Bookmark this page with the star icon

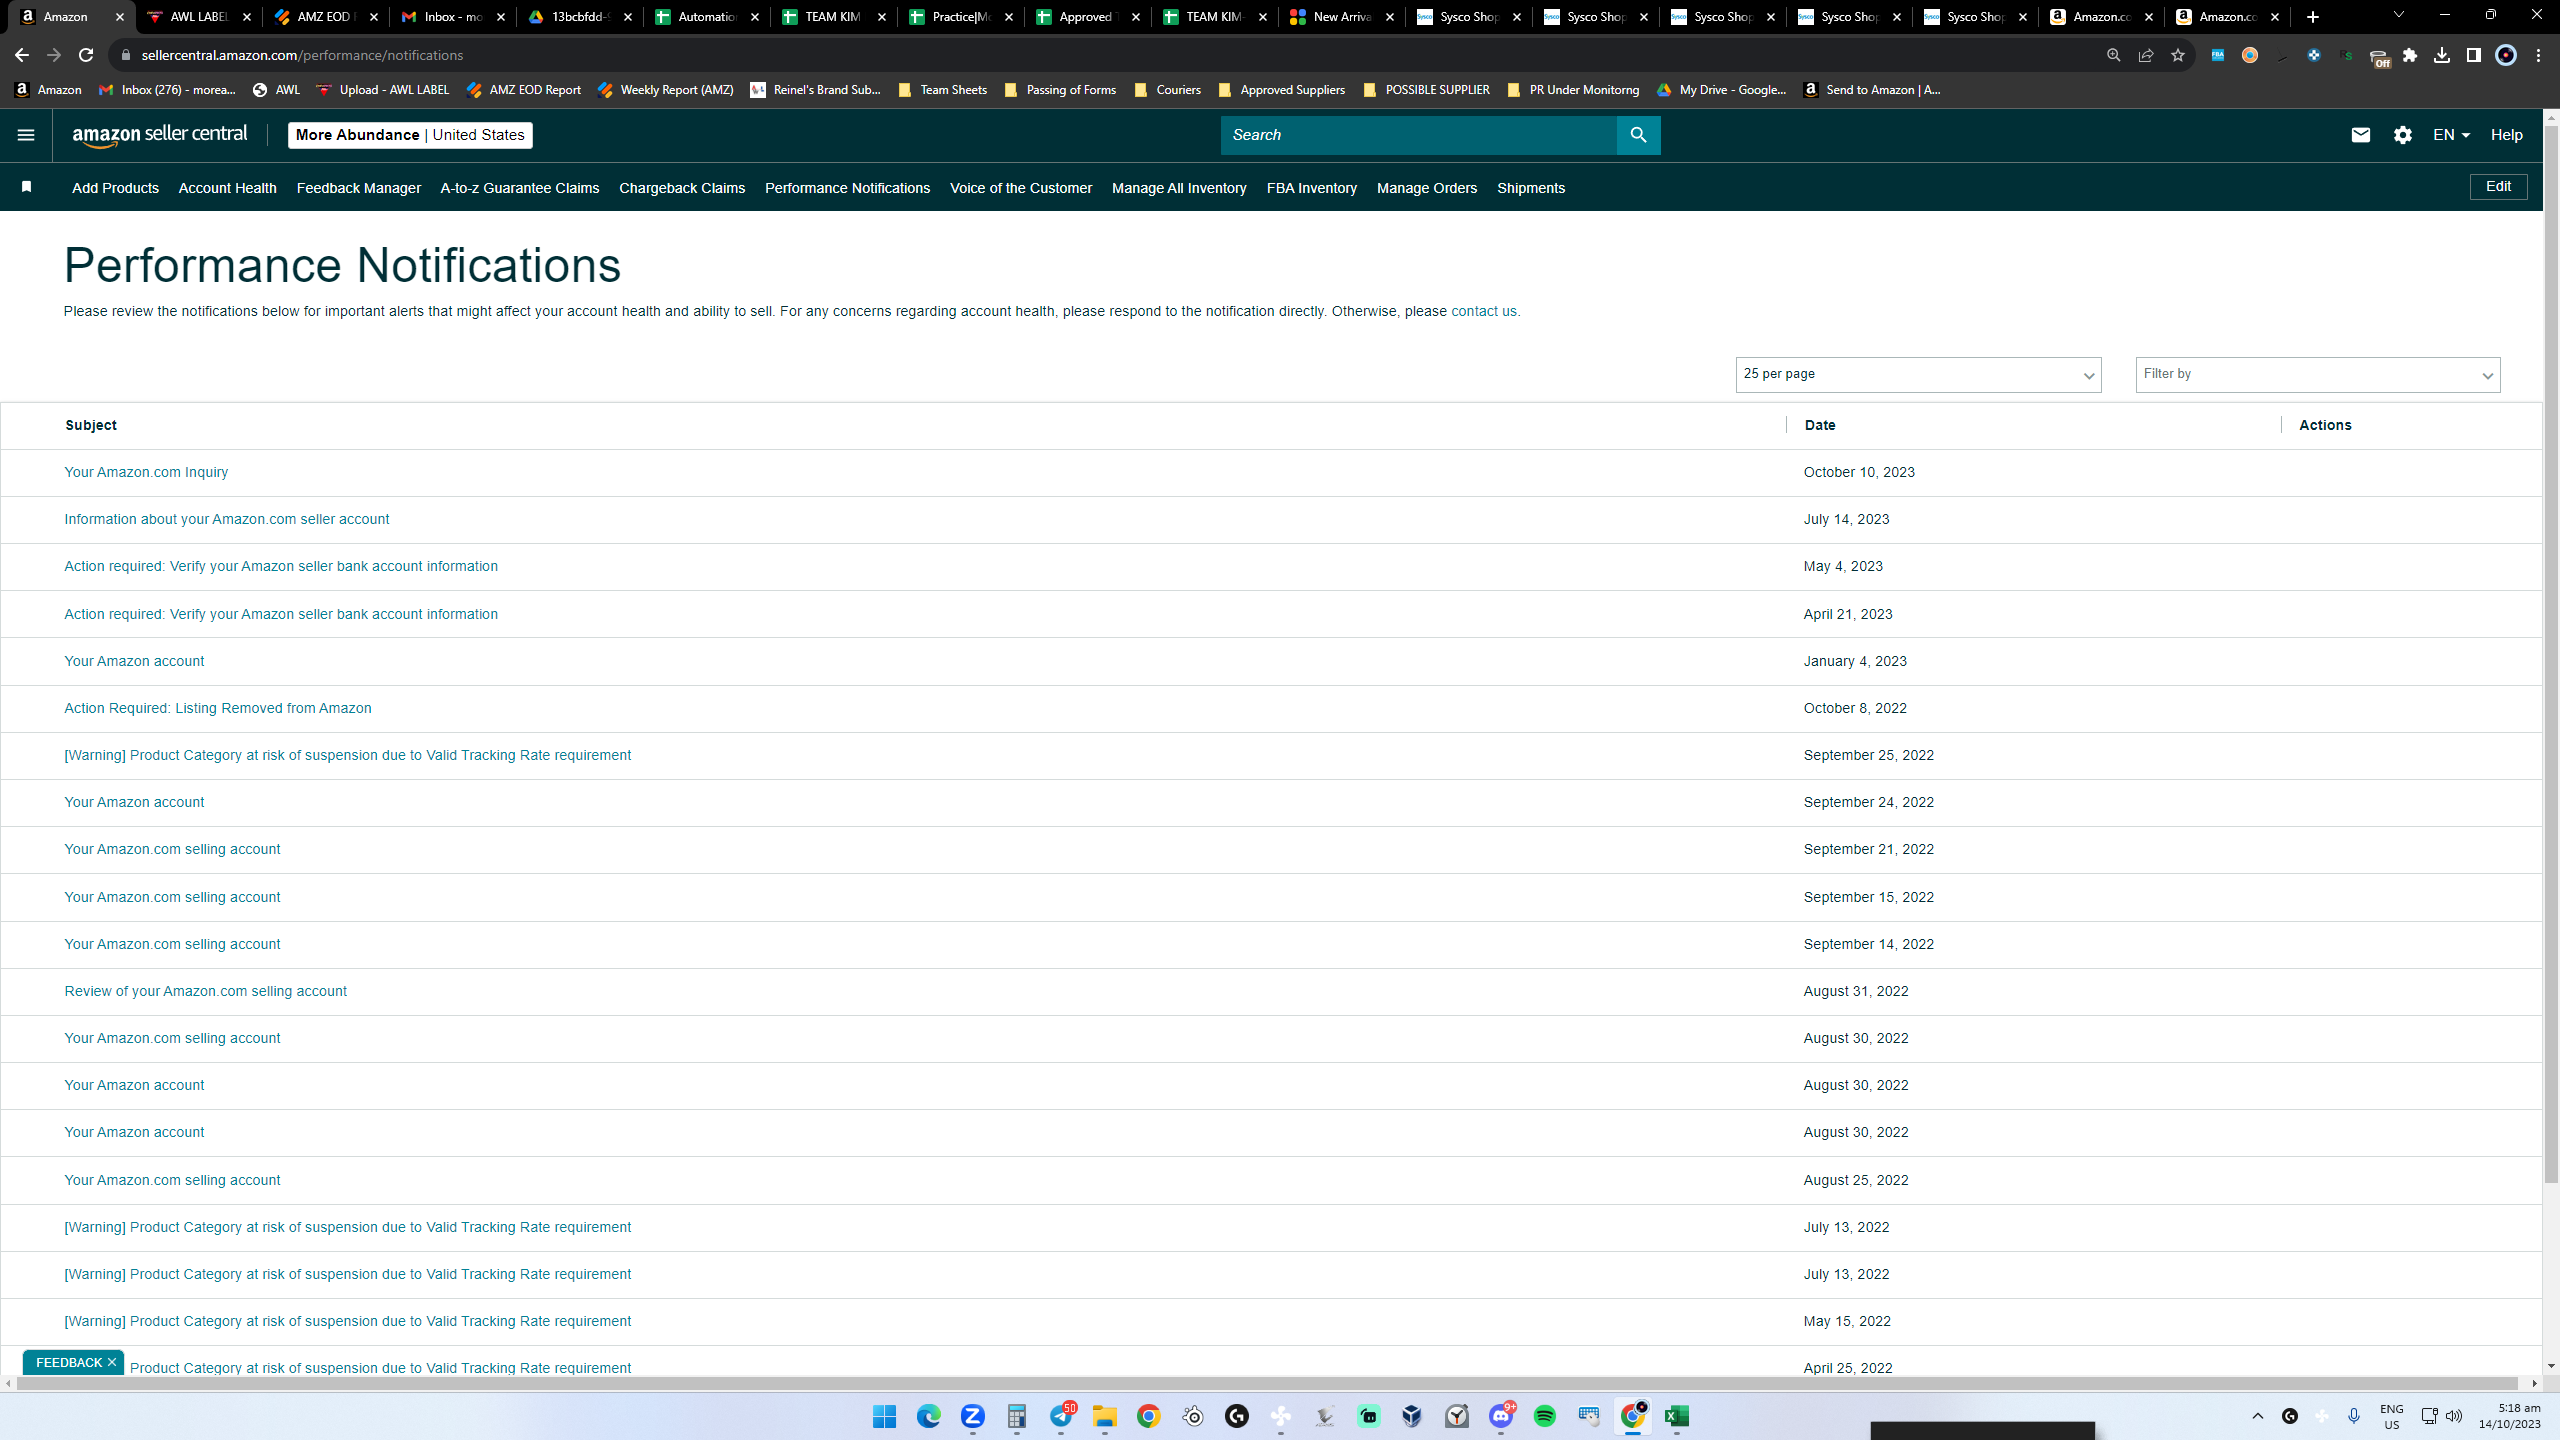click(2177, 55)
